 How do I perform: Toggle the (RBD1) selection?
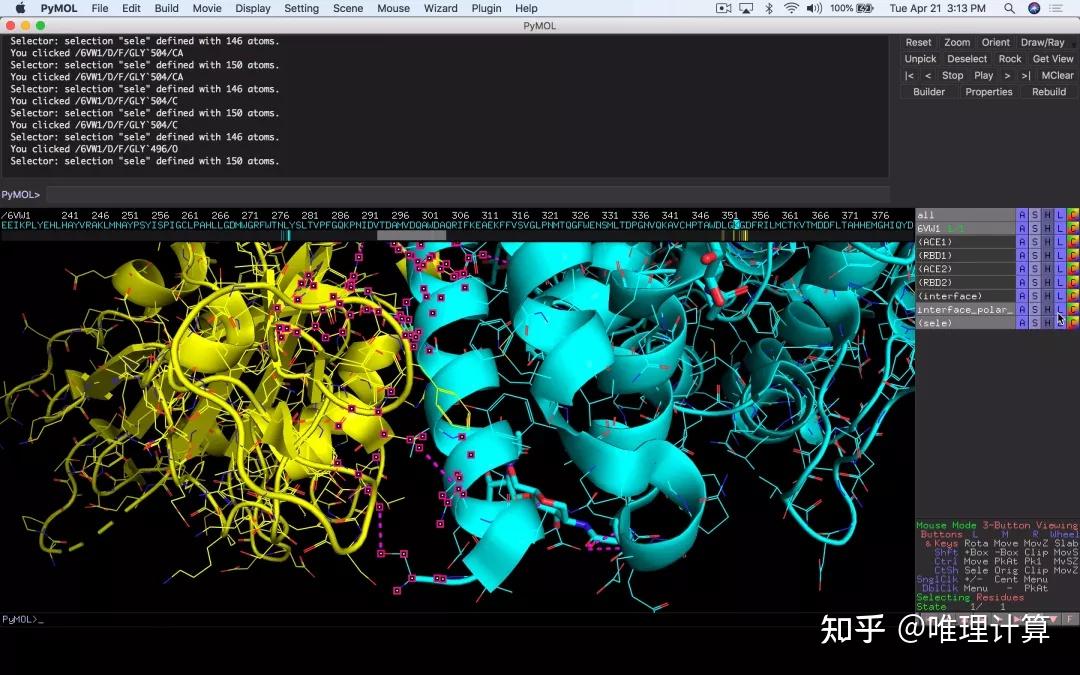(965, 256)
